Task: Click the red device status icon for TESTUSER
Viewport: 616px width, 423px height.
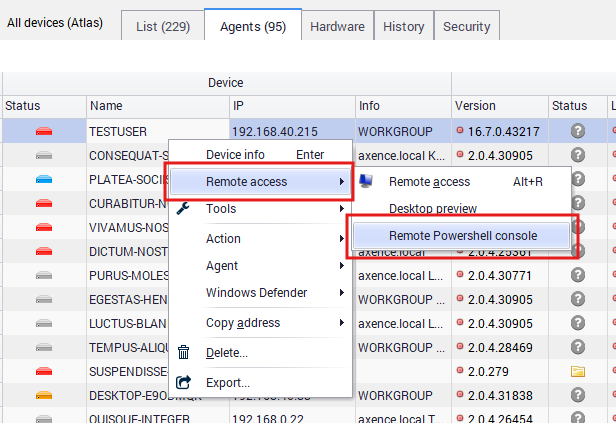Action: click(44, 131)
